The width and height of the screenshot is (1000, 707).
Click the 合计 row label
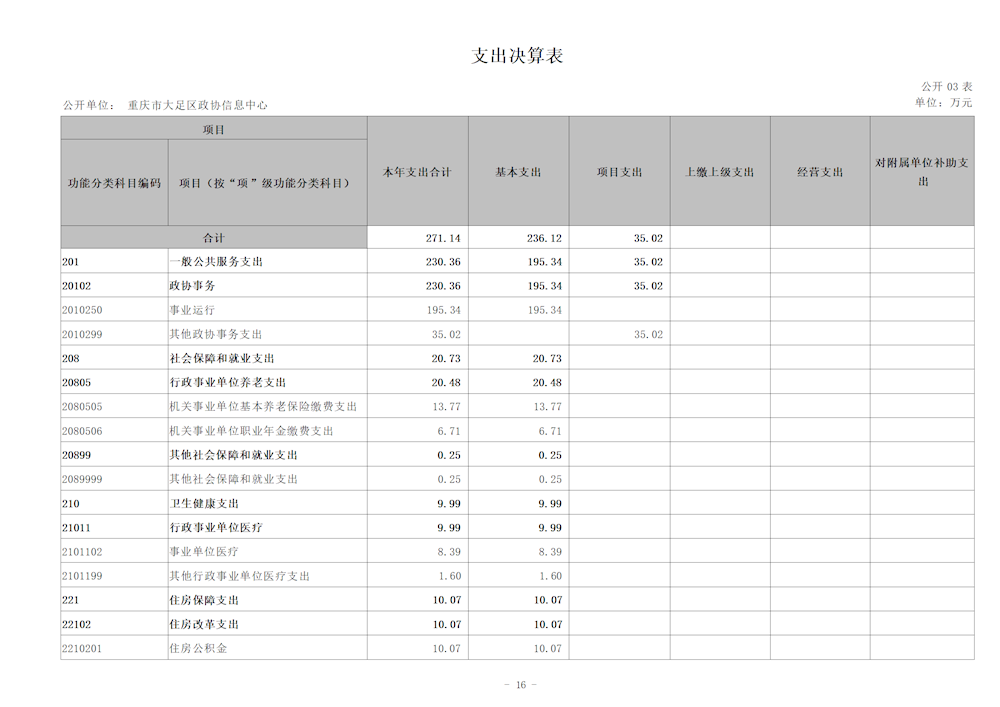(x=214, y=238)
